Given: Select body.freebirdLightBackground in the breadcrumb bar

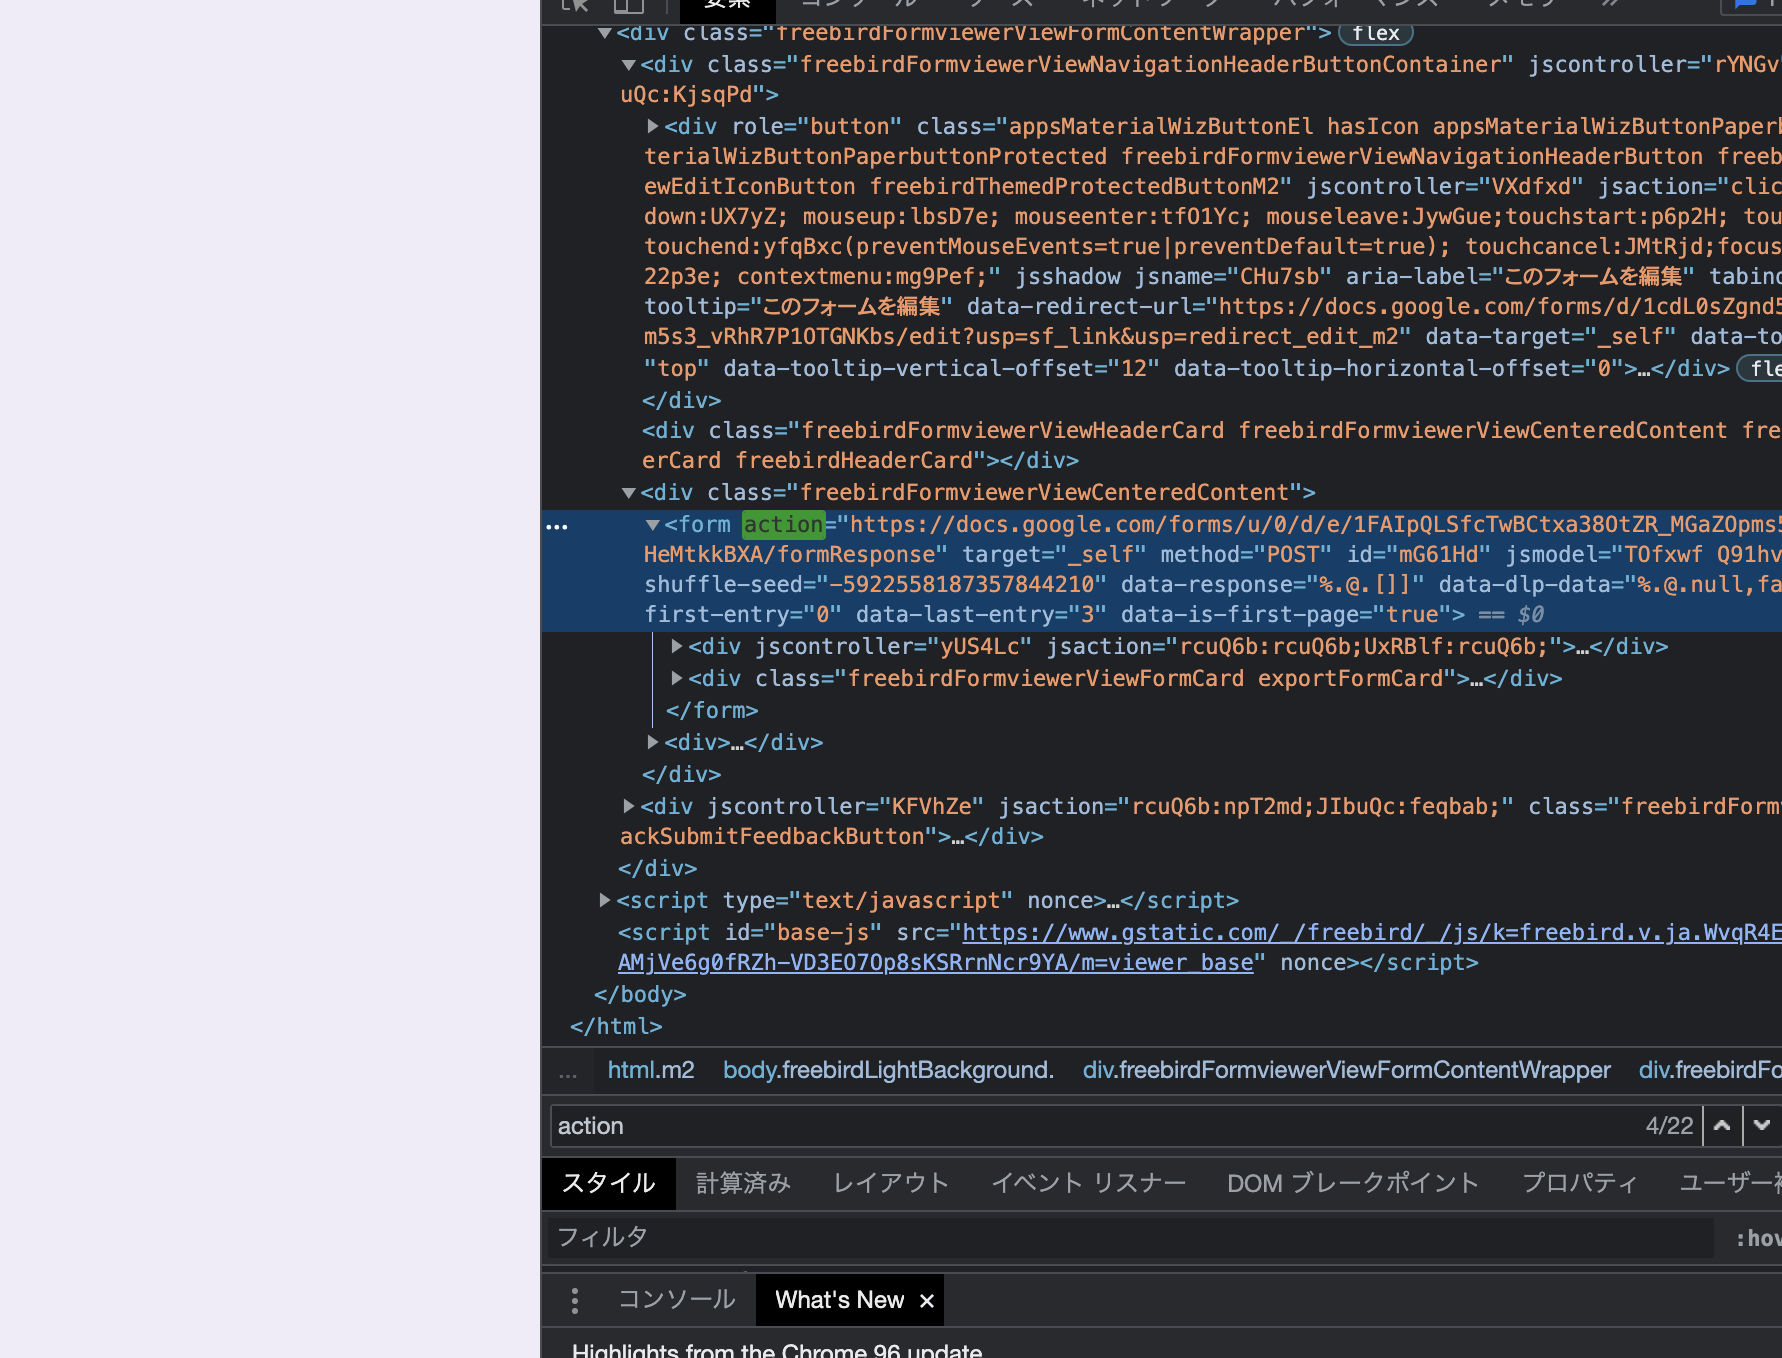Looking at the screenshot, I should 888,1071.
